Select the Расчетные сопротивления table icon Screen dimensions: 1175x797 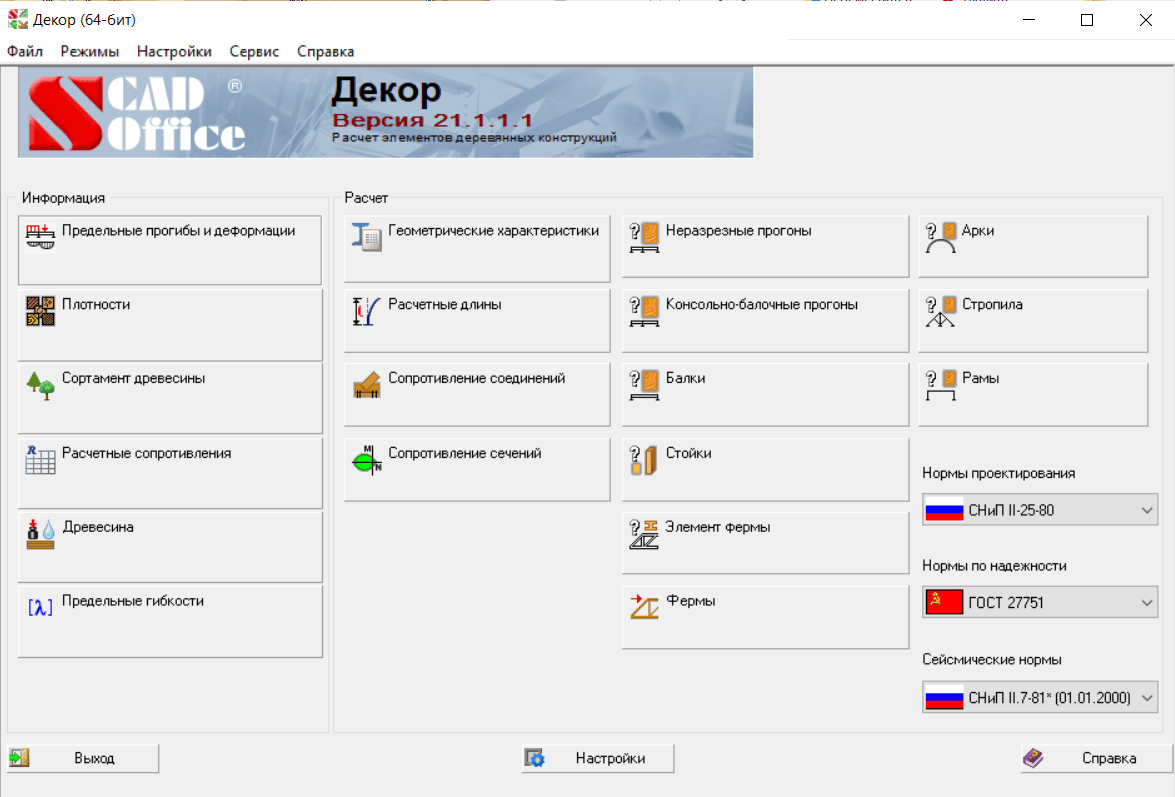pyautogui.click(x=40, y=460)
